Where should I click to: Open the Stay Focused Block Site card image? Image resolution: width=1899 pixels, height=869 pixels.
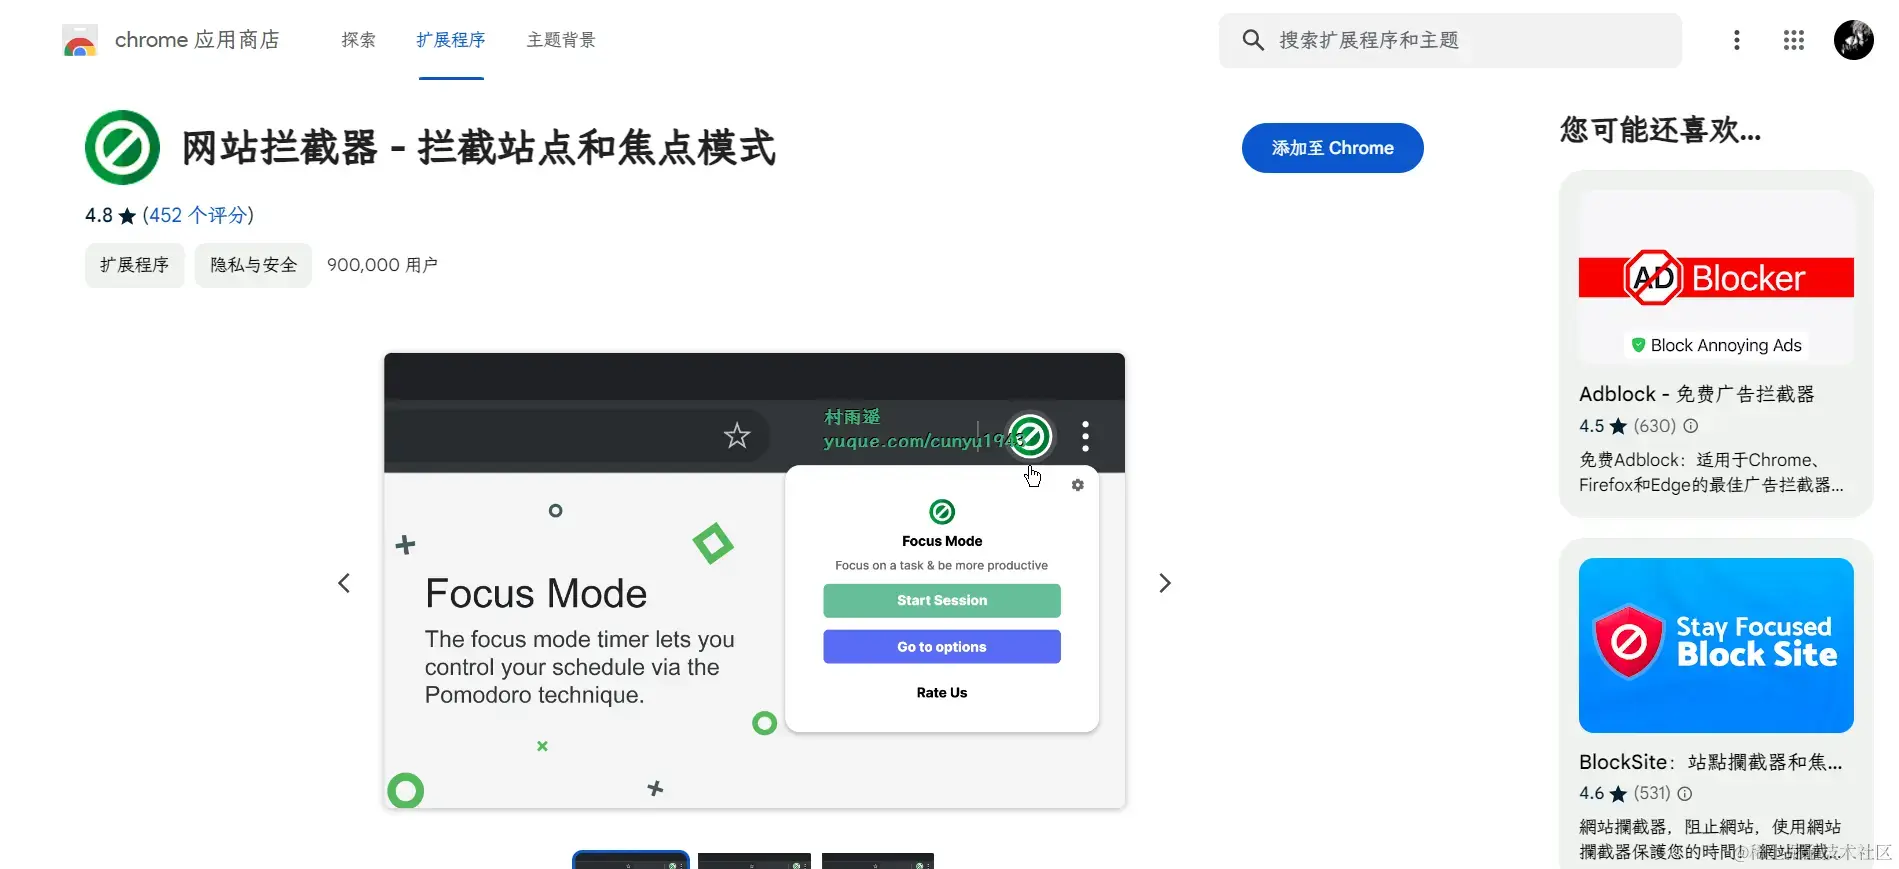1716,645
